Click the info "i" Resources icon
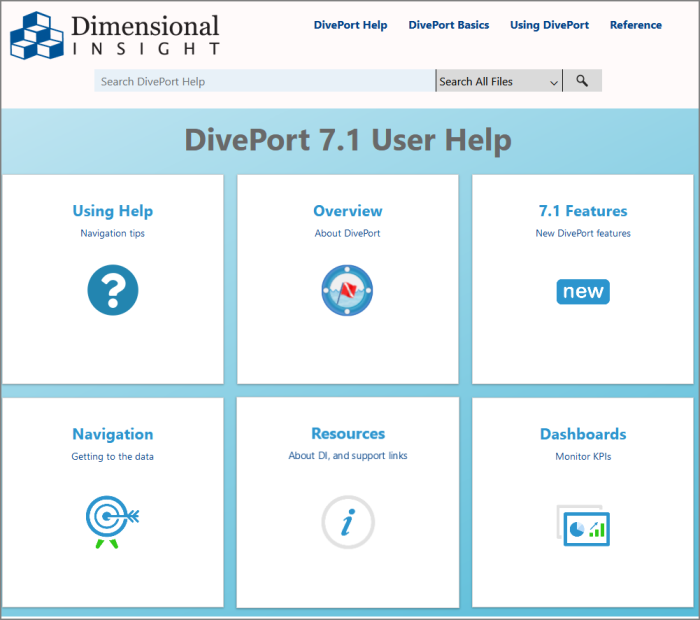 pyautogui.click(x=348, y=522)
